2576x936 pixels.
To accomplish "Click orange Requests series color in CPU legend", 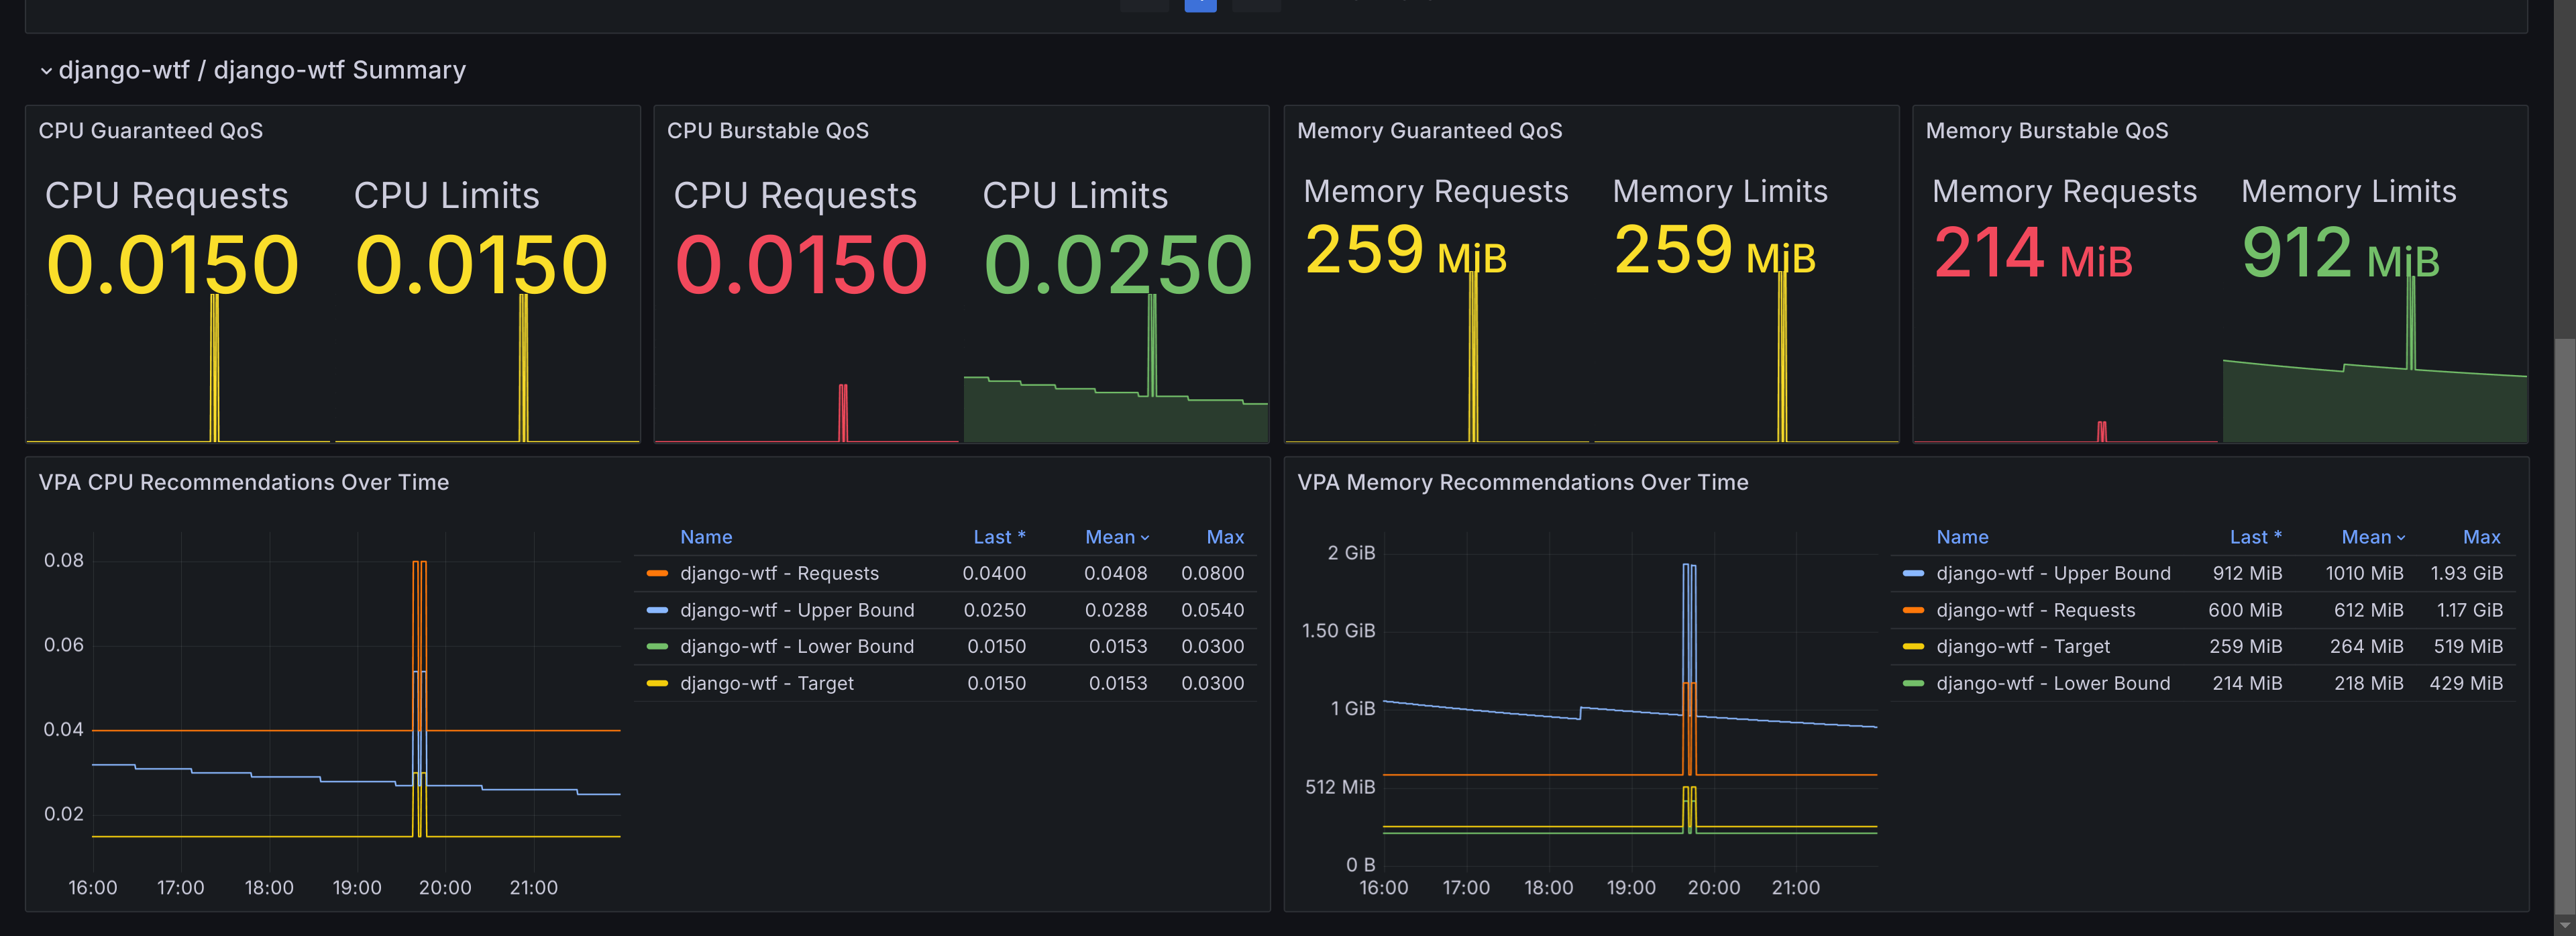I will pos(657,573).
